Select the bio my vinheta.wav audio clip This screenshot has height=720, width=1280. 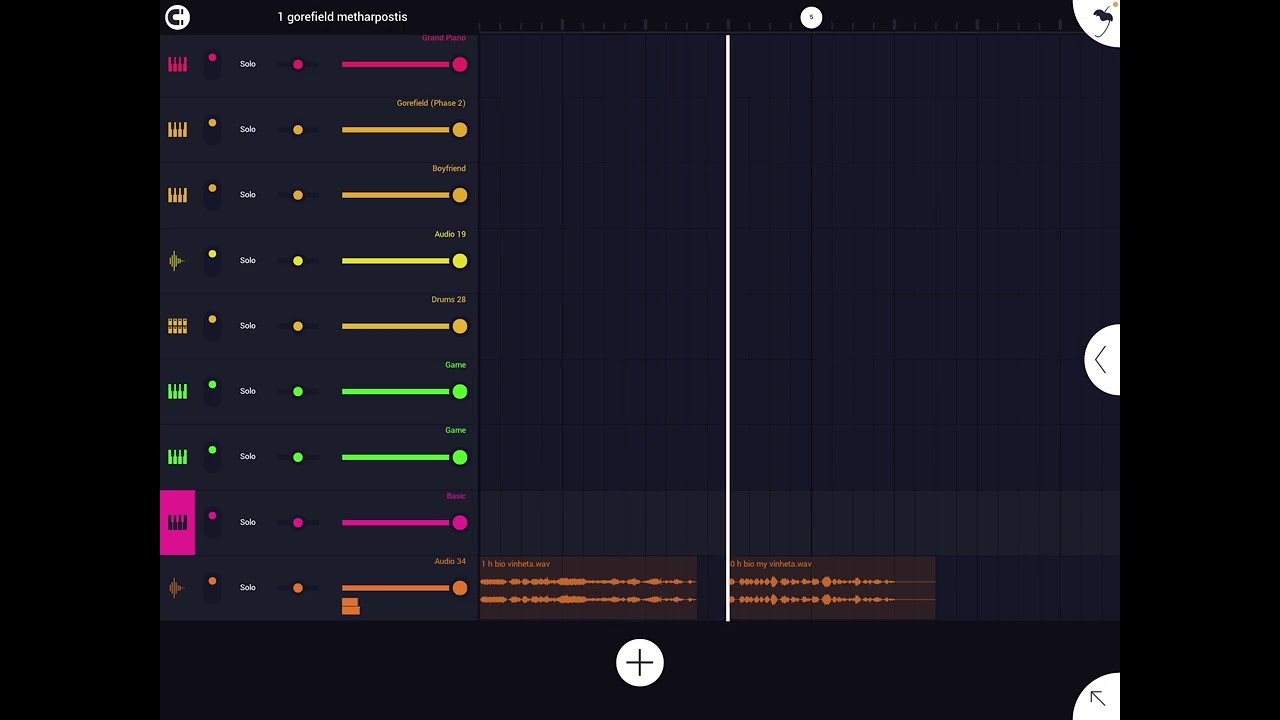point(832,588)
